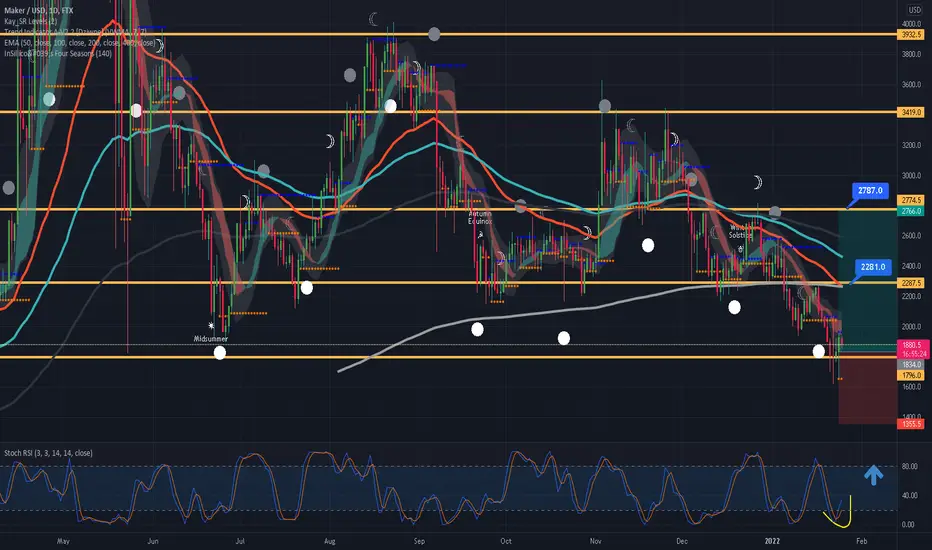Select the blue 2787.0 price callout
Image resolution: width=932 pixels, height=550 pixels.
pos(870,191)
